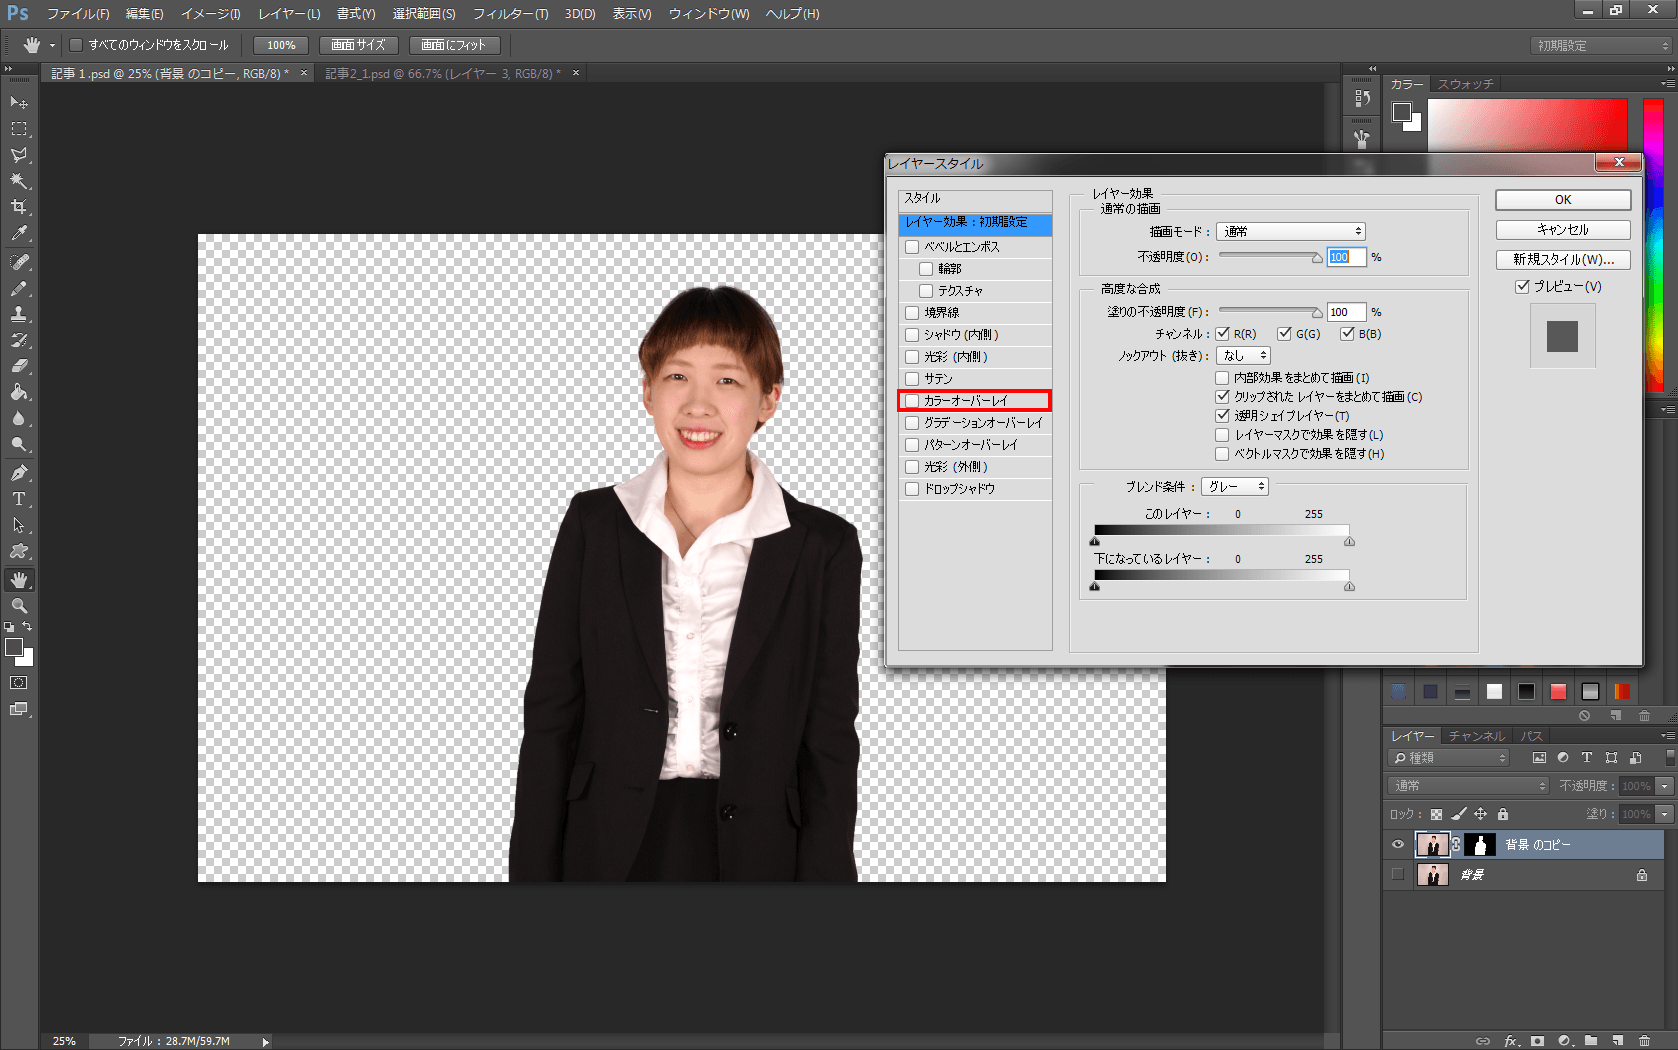This screenshot has width=1678, height=1050.
Task: Select the Pencil tool
Action: [19, 288]
